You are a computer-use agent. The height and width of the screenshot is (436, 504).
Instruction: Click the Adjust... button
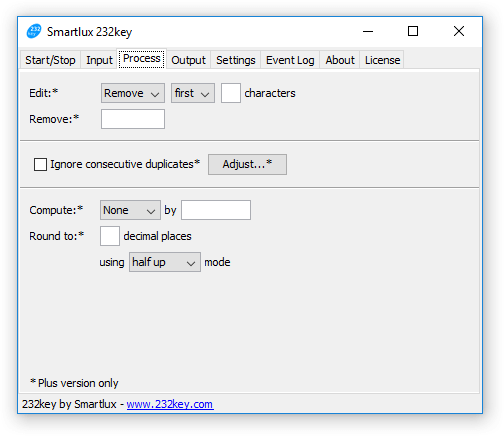(247, 164)
